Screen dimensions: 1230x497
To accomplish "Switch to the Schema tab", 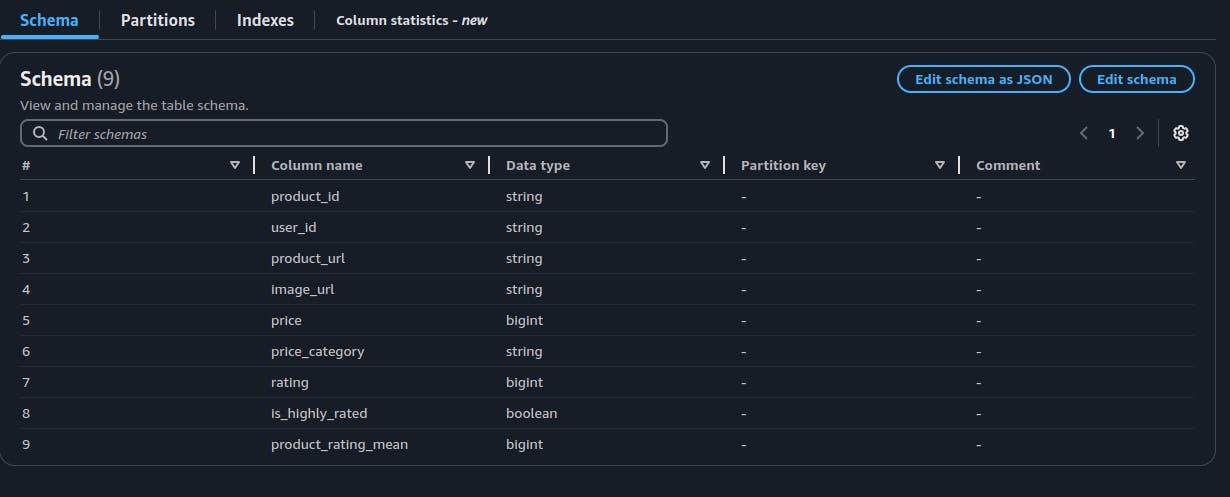I will pos(49,20).
